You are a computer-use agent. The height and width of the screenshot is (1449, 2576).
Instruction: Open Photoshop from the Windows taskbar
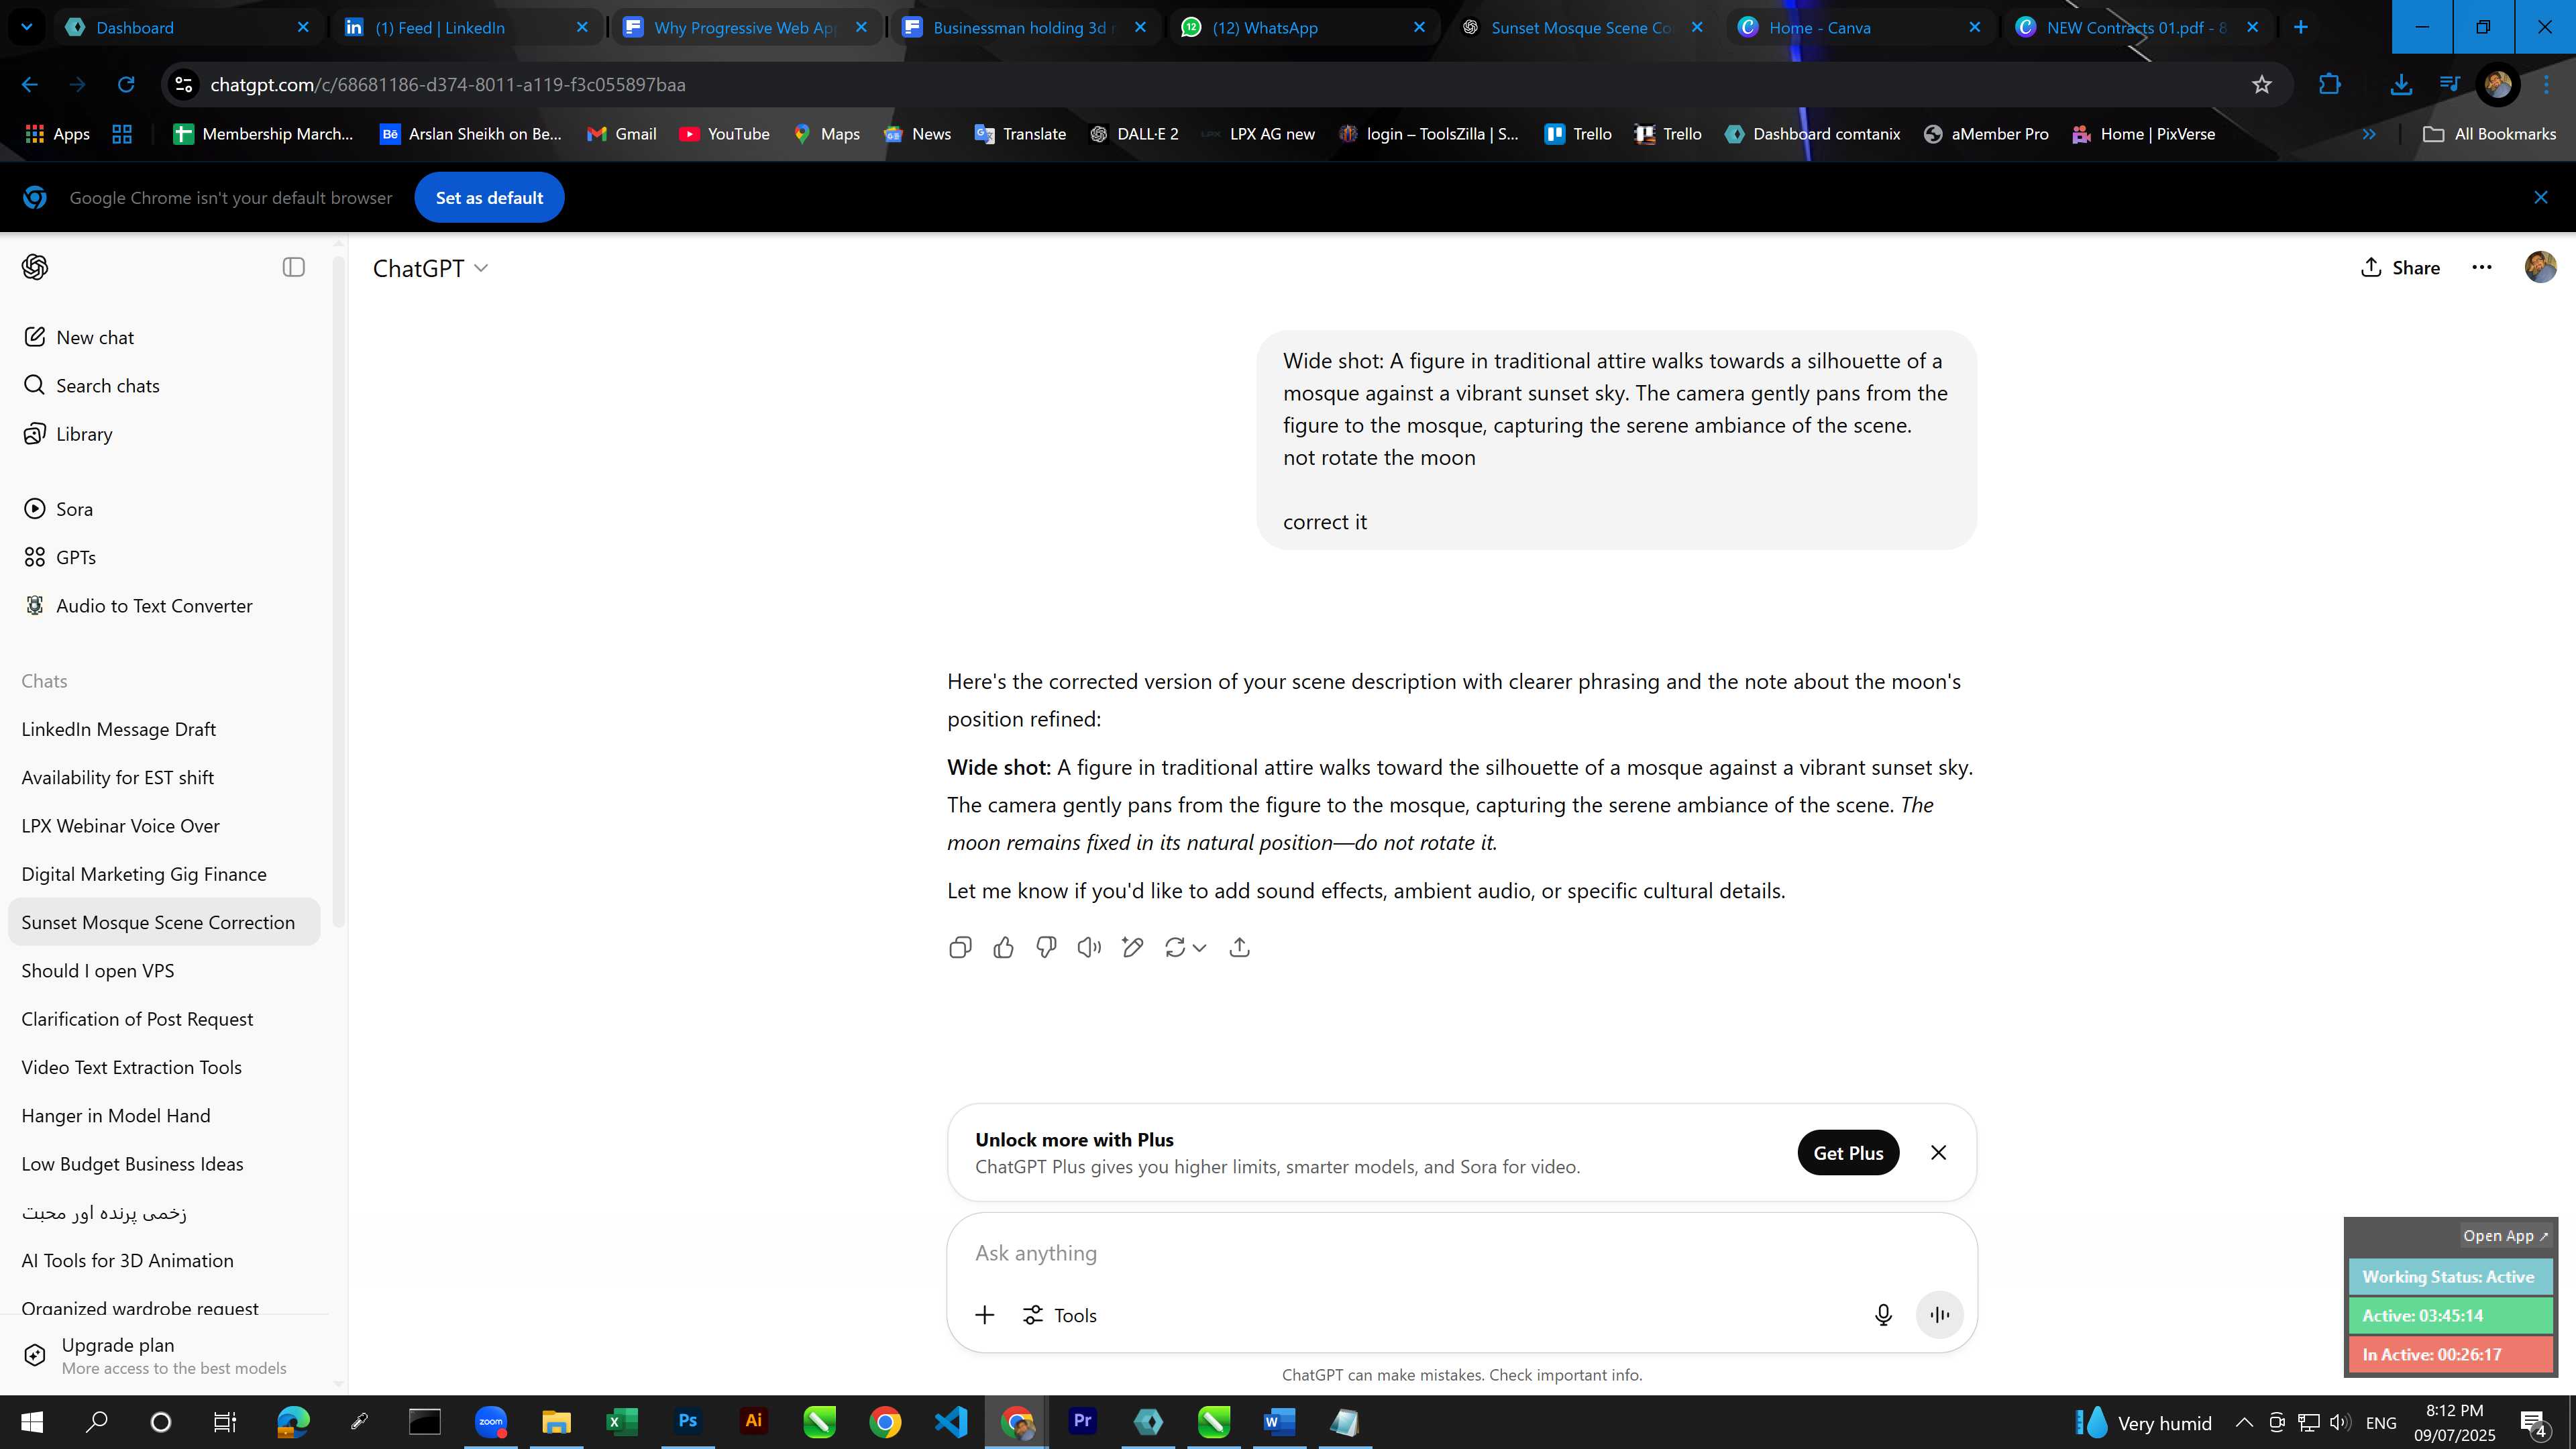point(687,1421)
